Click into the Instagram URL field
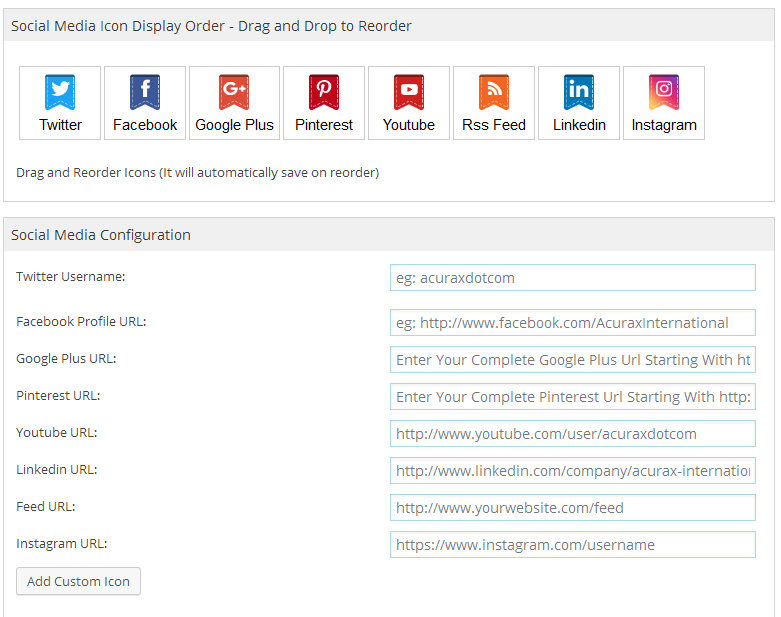 click(x=572, y=545)
